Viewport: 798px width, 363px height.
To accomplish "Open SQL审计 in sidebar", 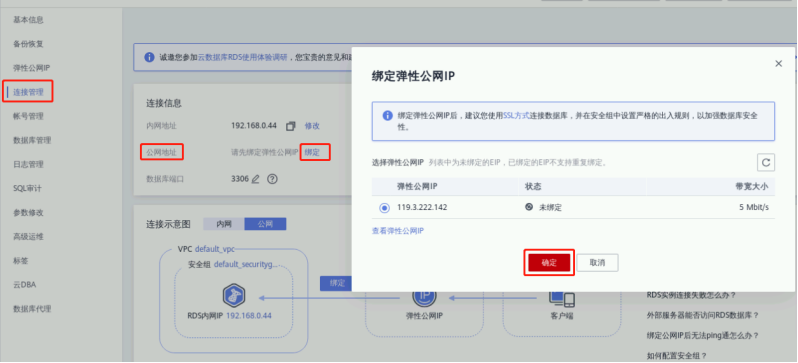I will (x=27, y=188).
